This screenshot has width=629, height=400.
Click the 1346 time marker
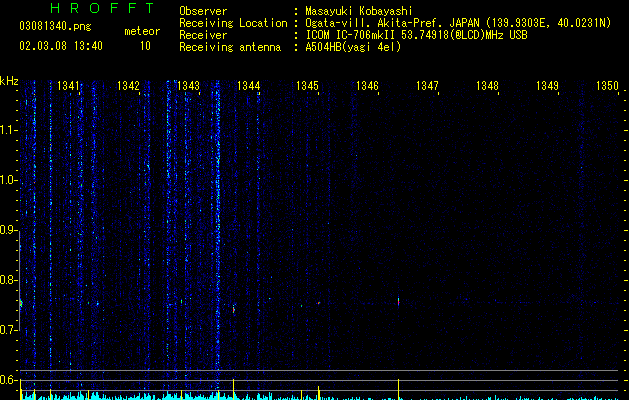367,86
